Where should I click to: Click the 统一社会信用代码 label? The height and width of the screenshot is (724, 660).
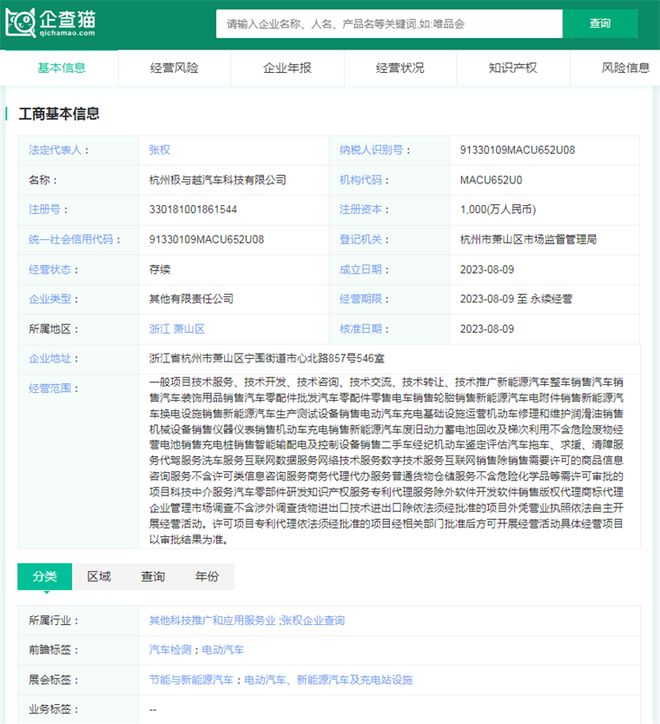coord(71,239)
